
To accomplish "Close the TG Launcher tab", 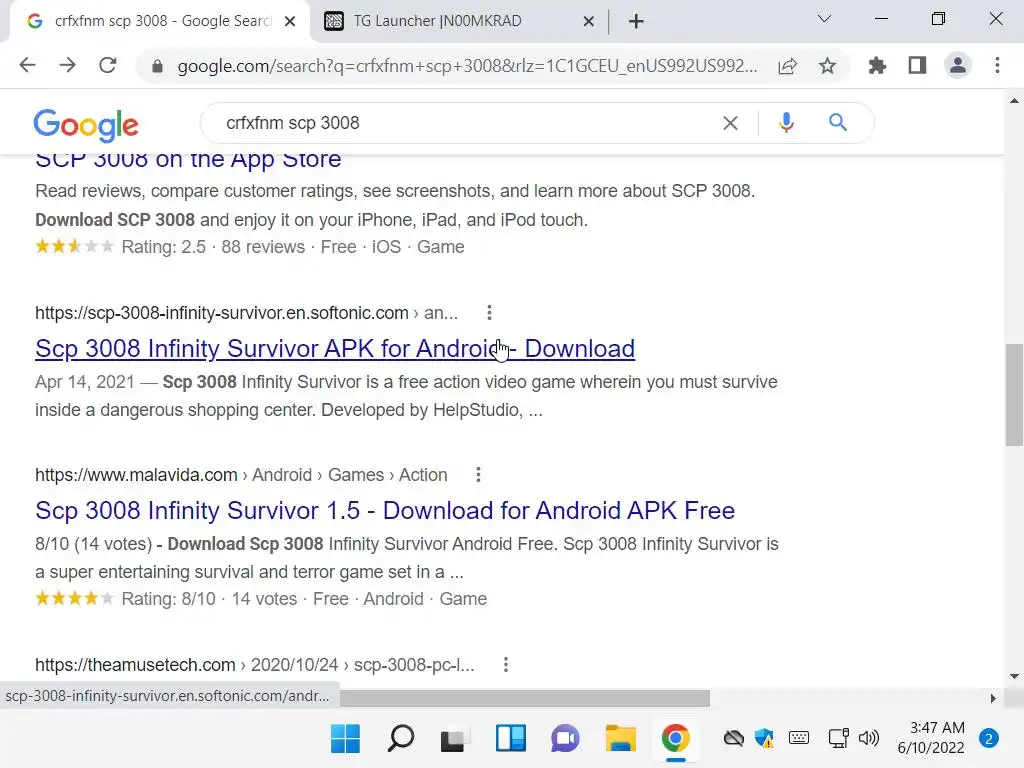I will tap(588, 22).
